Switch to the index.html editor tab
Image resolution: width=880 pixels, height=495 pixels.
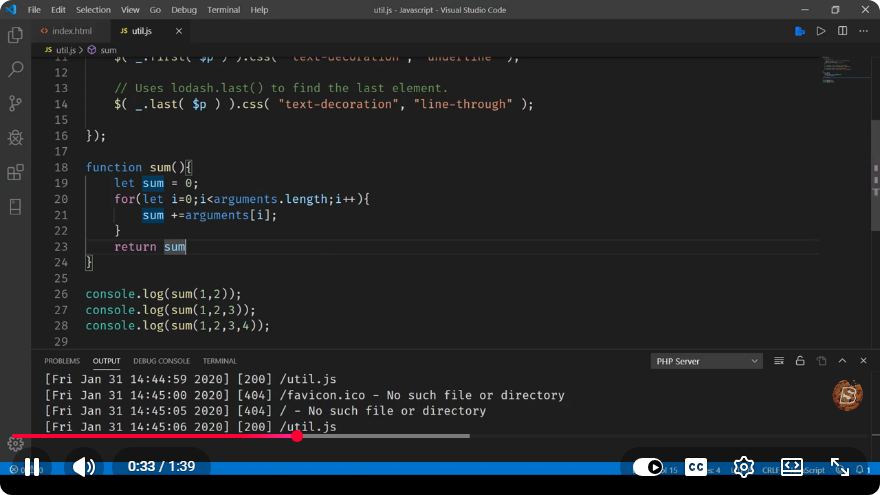click(x=66, y=31)
